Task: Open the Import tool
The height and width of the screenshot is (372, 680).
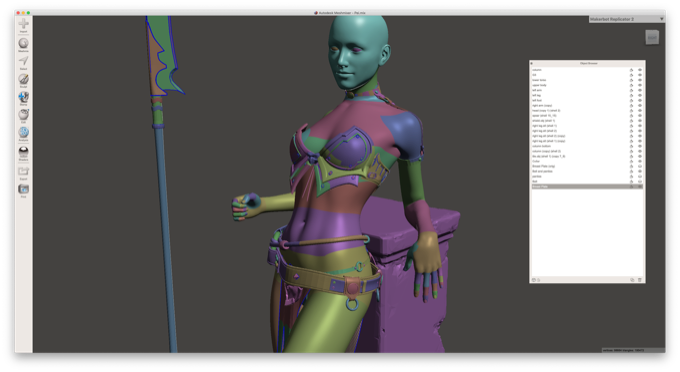Action: pyautogui.click(x=23, y=25)
